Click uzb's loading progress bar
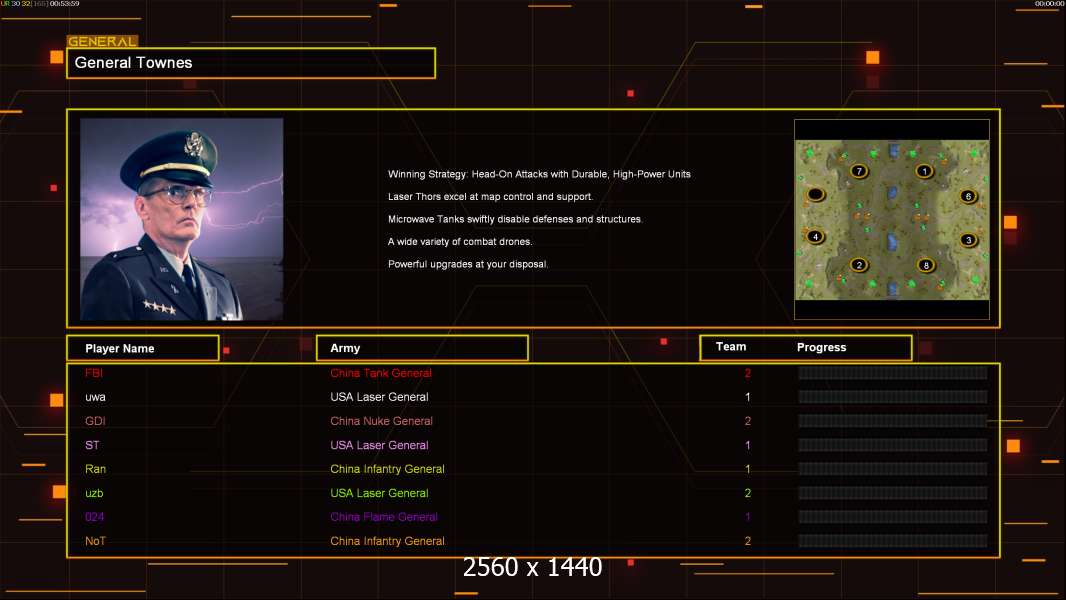1066x600 pixels. pos(893,493)
